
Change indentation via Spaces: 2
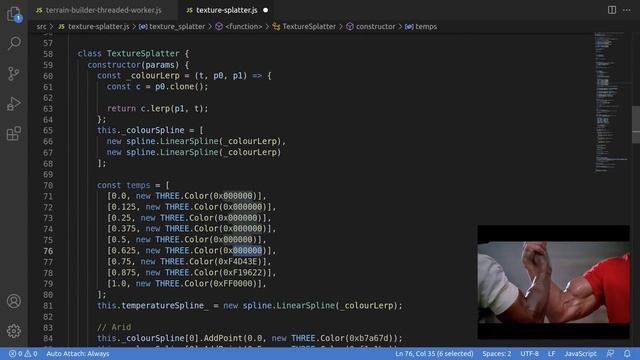click(x=496, y=354)
